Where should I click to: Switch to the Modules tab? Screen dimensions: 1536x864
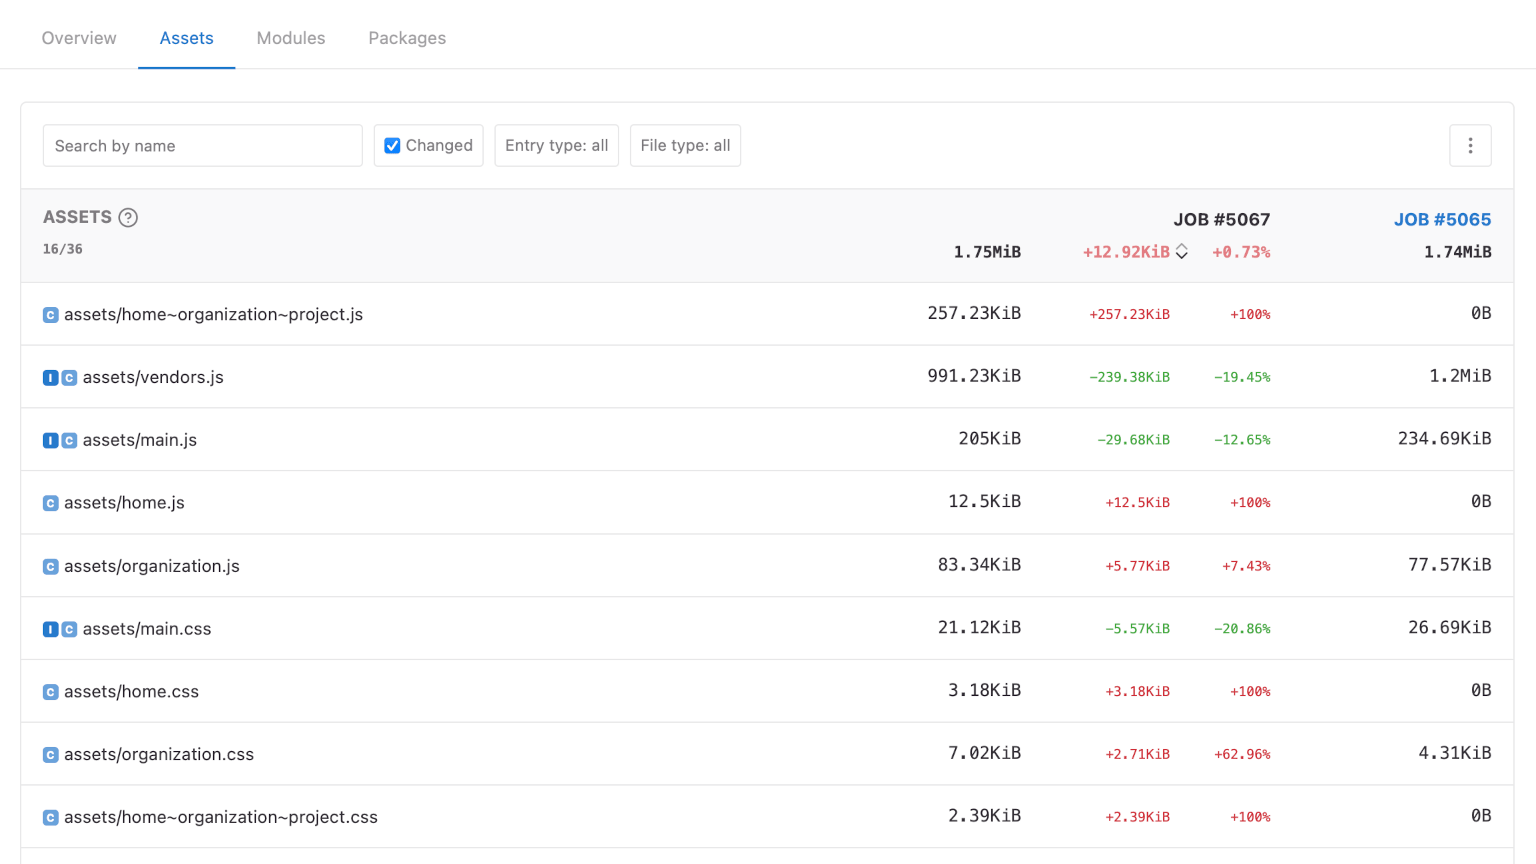click(291, 38)
